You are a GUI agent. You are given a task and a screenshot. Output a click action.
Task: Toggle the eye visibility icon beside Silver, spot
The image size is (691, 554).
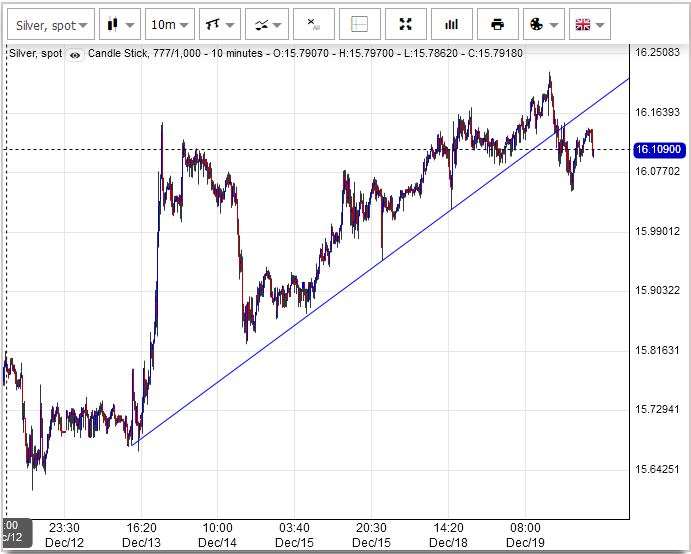75,54
